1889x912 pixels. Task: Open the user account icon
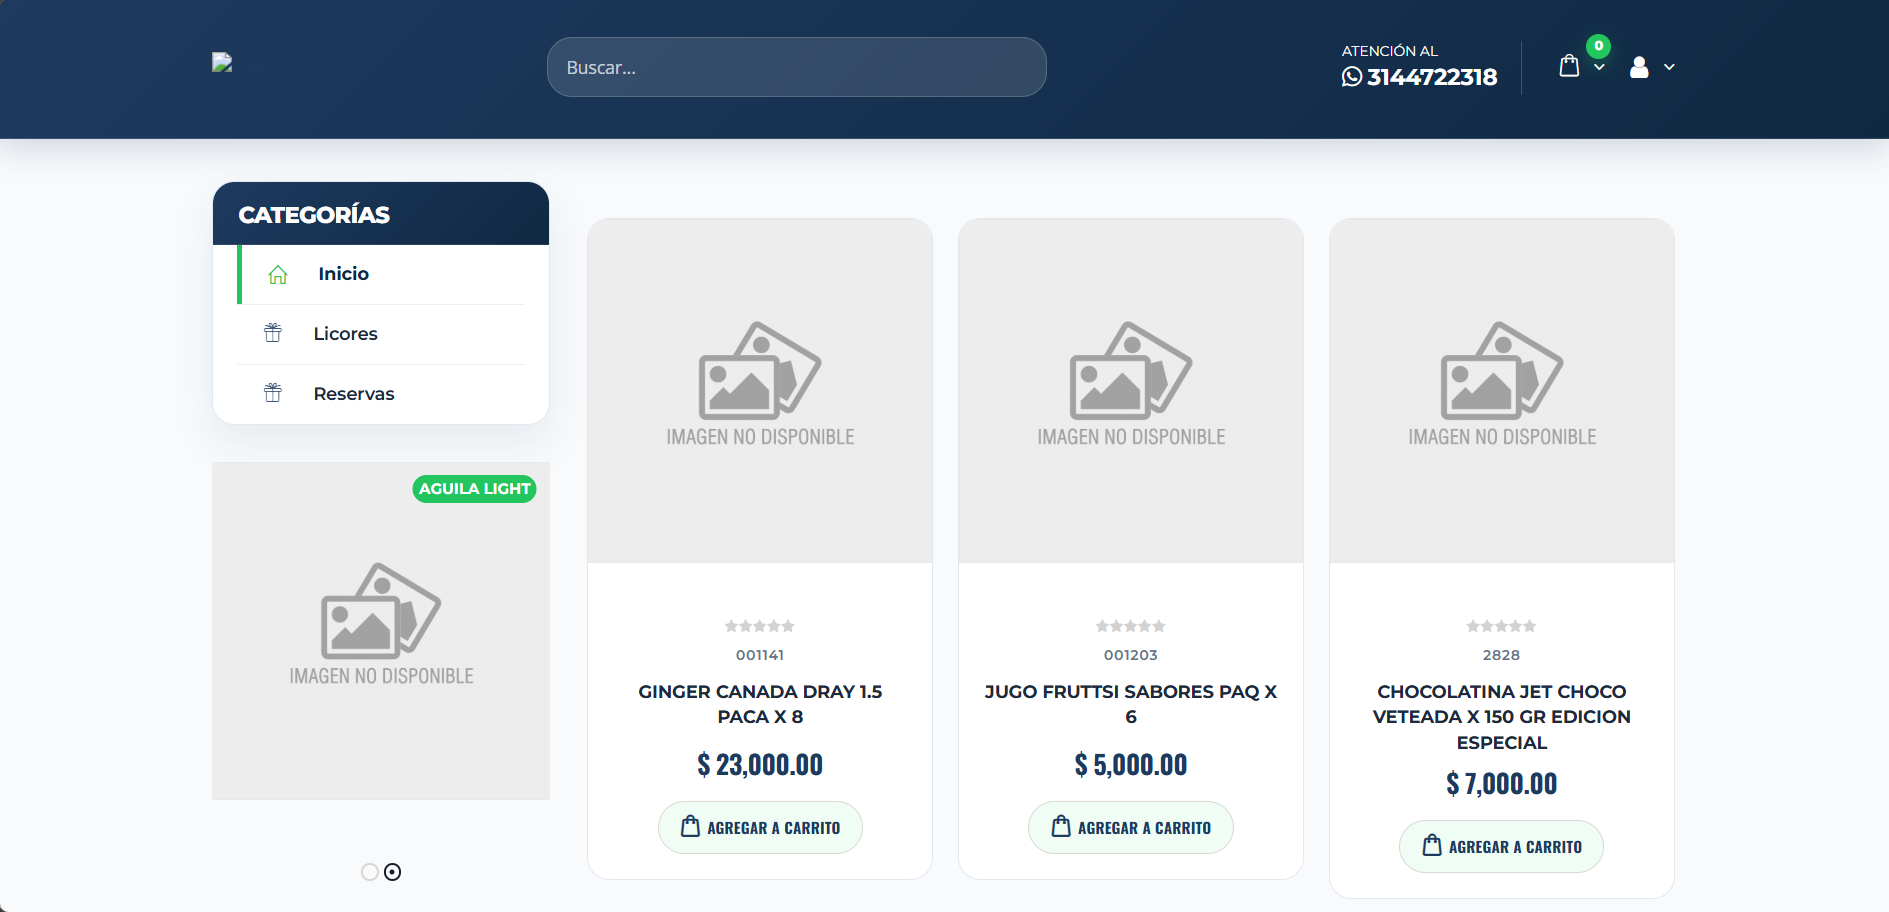1638,67
